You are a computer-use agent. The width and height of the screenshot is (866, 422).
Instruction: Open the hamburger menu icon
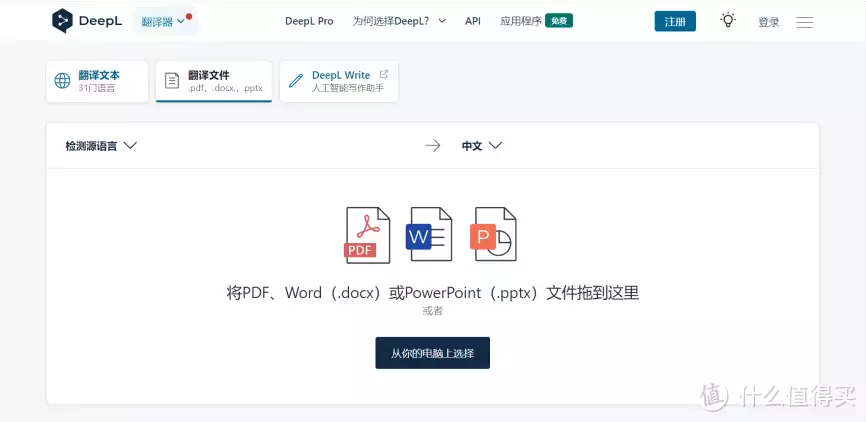(x=805, y=22)
